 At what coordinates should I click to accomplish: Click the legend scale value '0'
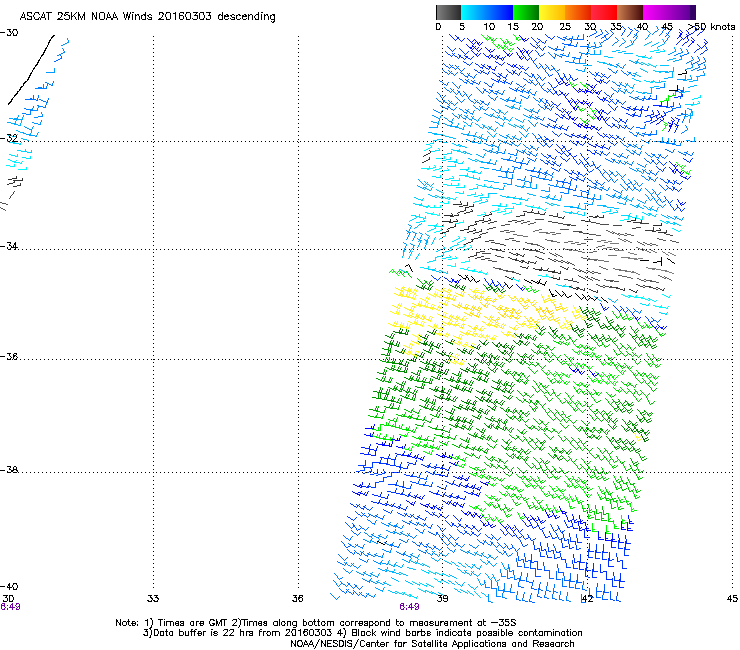[438, 27]
